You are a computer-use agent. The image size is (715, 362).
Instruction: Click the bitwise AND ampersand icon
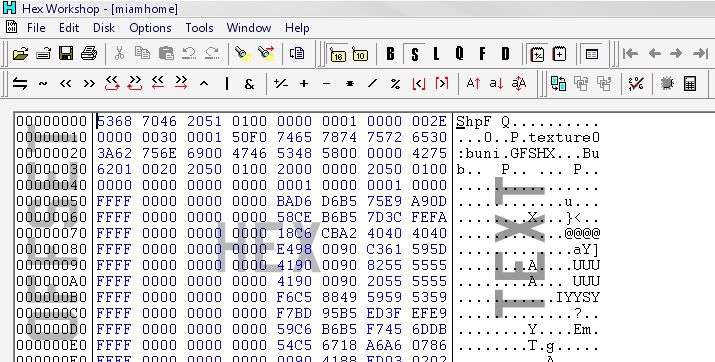pyautogui.click(x=249, y=84)
